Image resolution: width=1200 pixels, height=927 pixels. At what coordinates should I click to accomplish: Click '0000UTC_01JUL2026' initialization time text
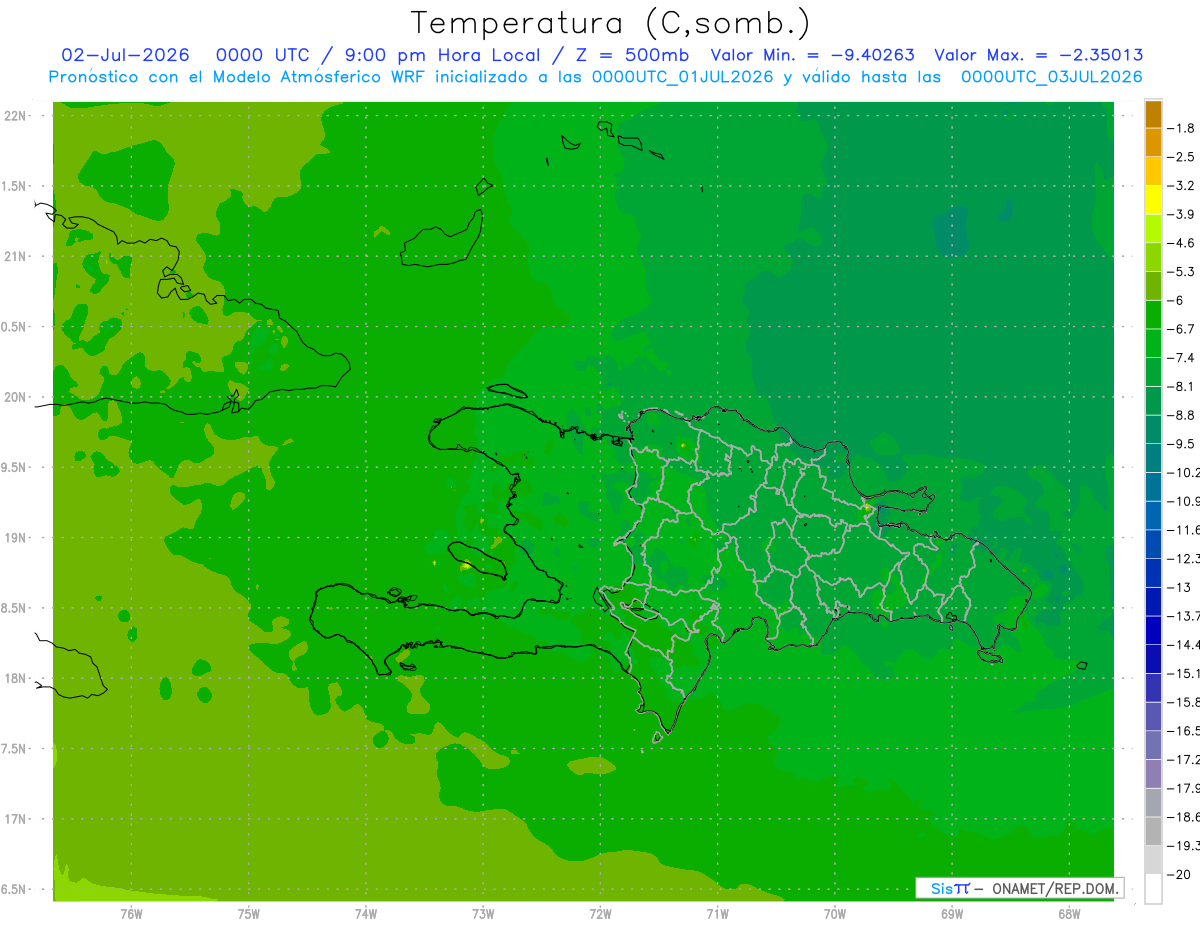pos(683,77)
